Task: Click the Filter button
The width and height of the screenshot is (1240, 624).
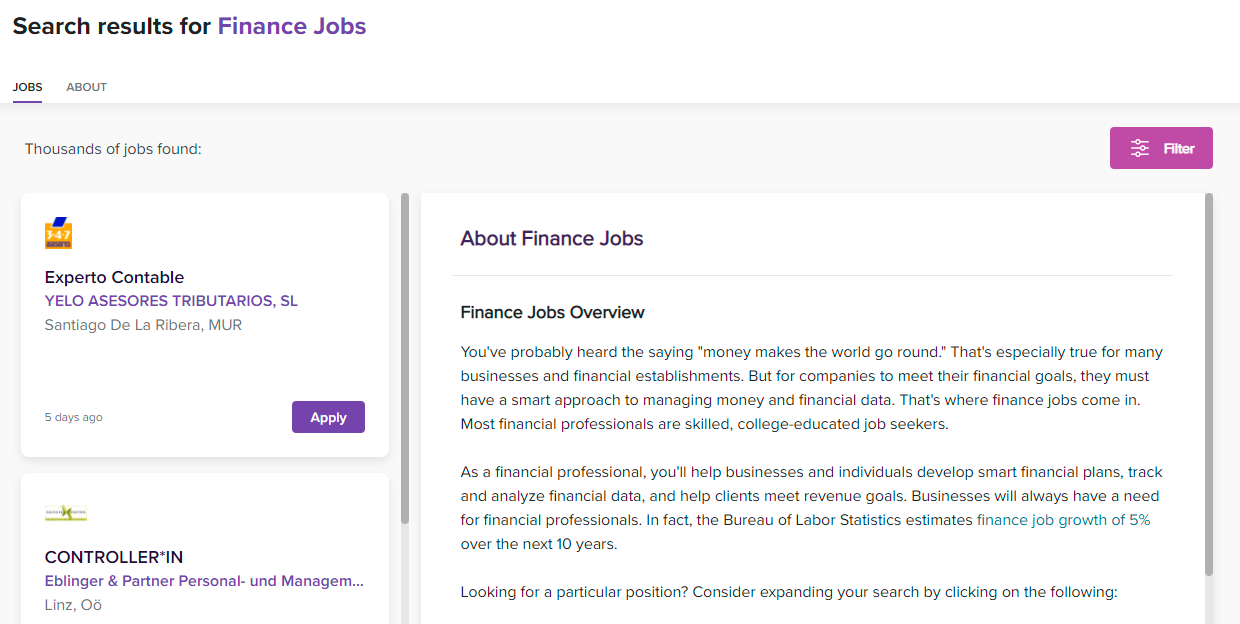Action: pyautogui.click(x=1161, y=148)
